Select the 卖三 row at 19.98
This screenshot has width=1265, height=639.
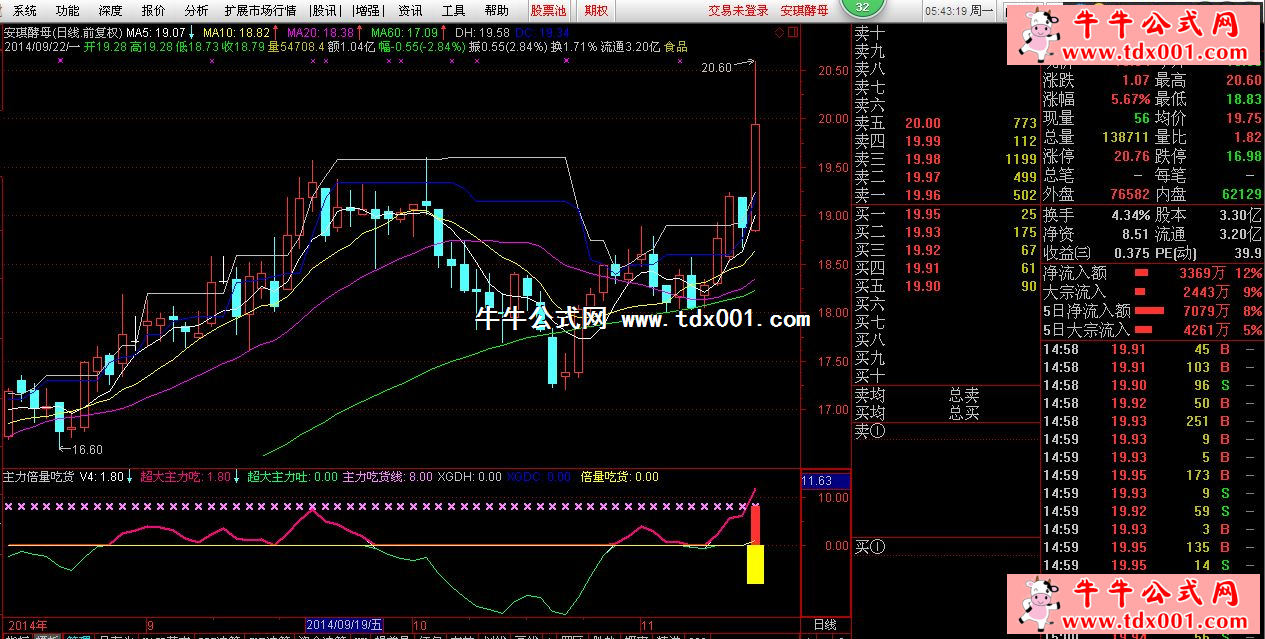[x=947, y=159]
